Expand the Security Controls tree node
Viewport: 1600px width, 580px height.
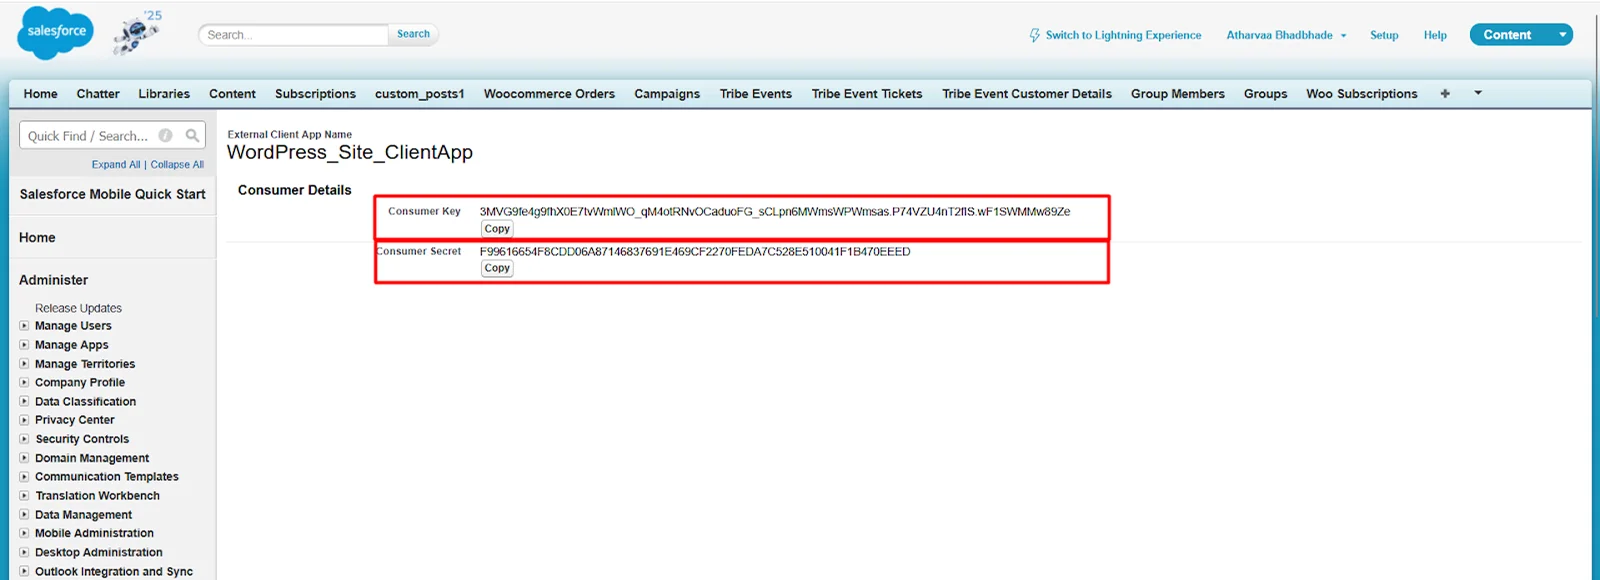[24, 439]
